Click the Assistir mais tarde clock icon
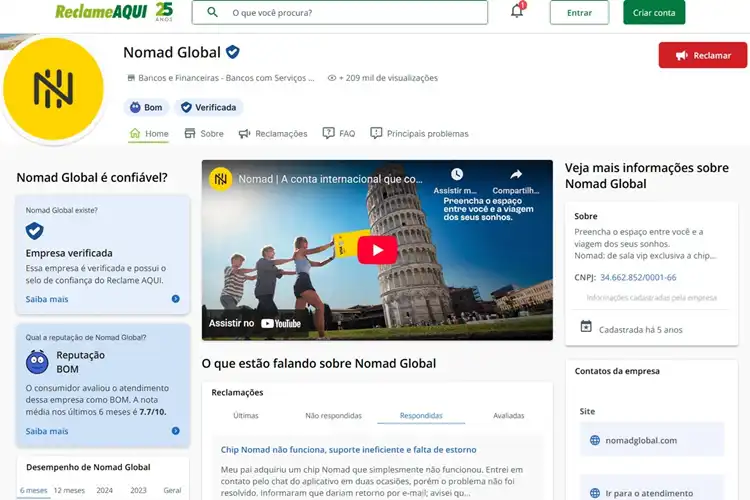The image size is (750, 500). pos(457,174)
